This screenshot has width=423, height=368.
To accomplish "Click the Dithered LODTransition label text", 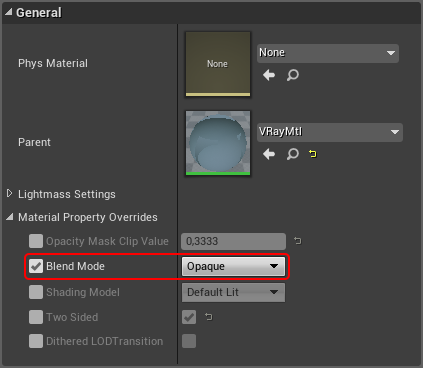I will [105, 341].
